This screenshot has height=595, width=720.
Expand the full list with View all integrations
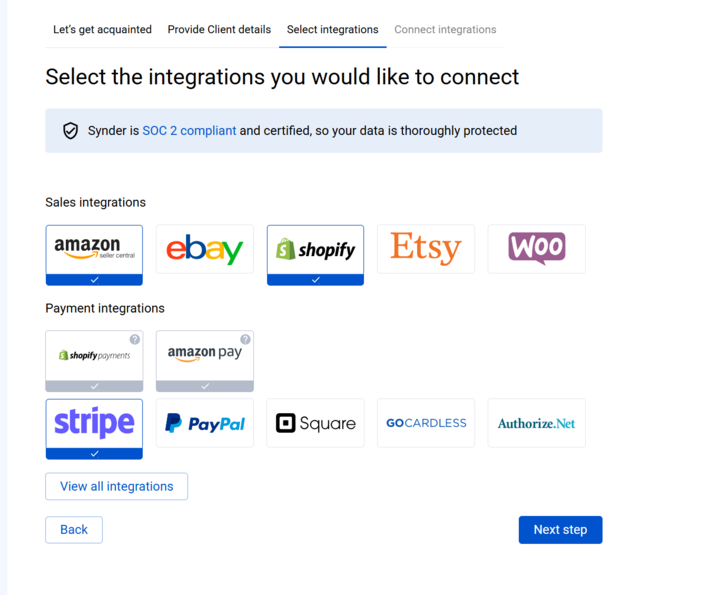click(116, 486)
